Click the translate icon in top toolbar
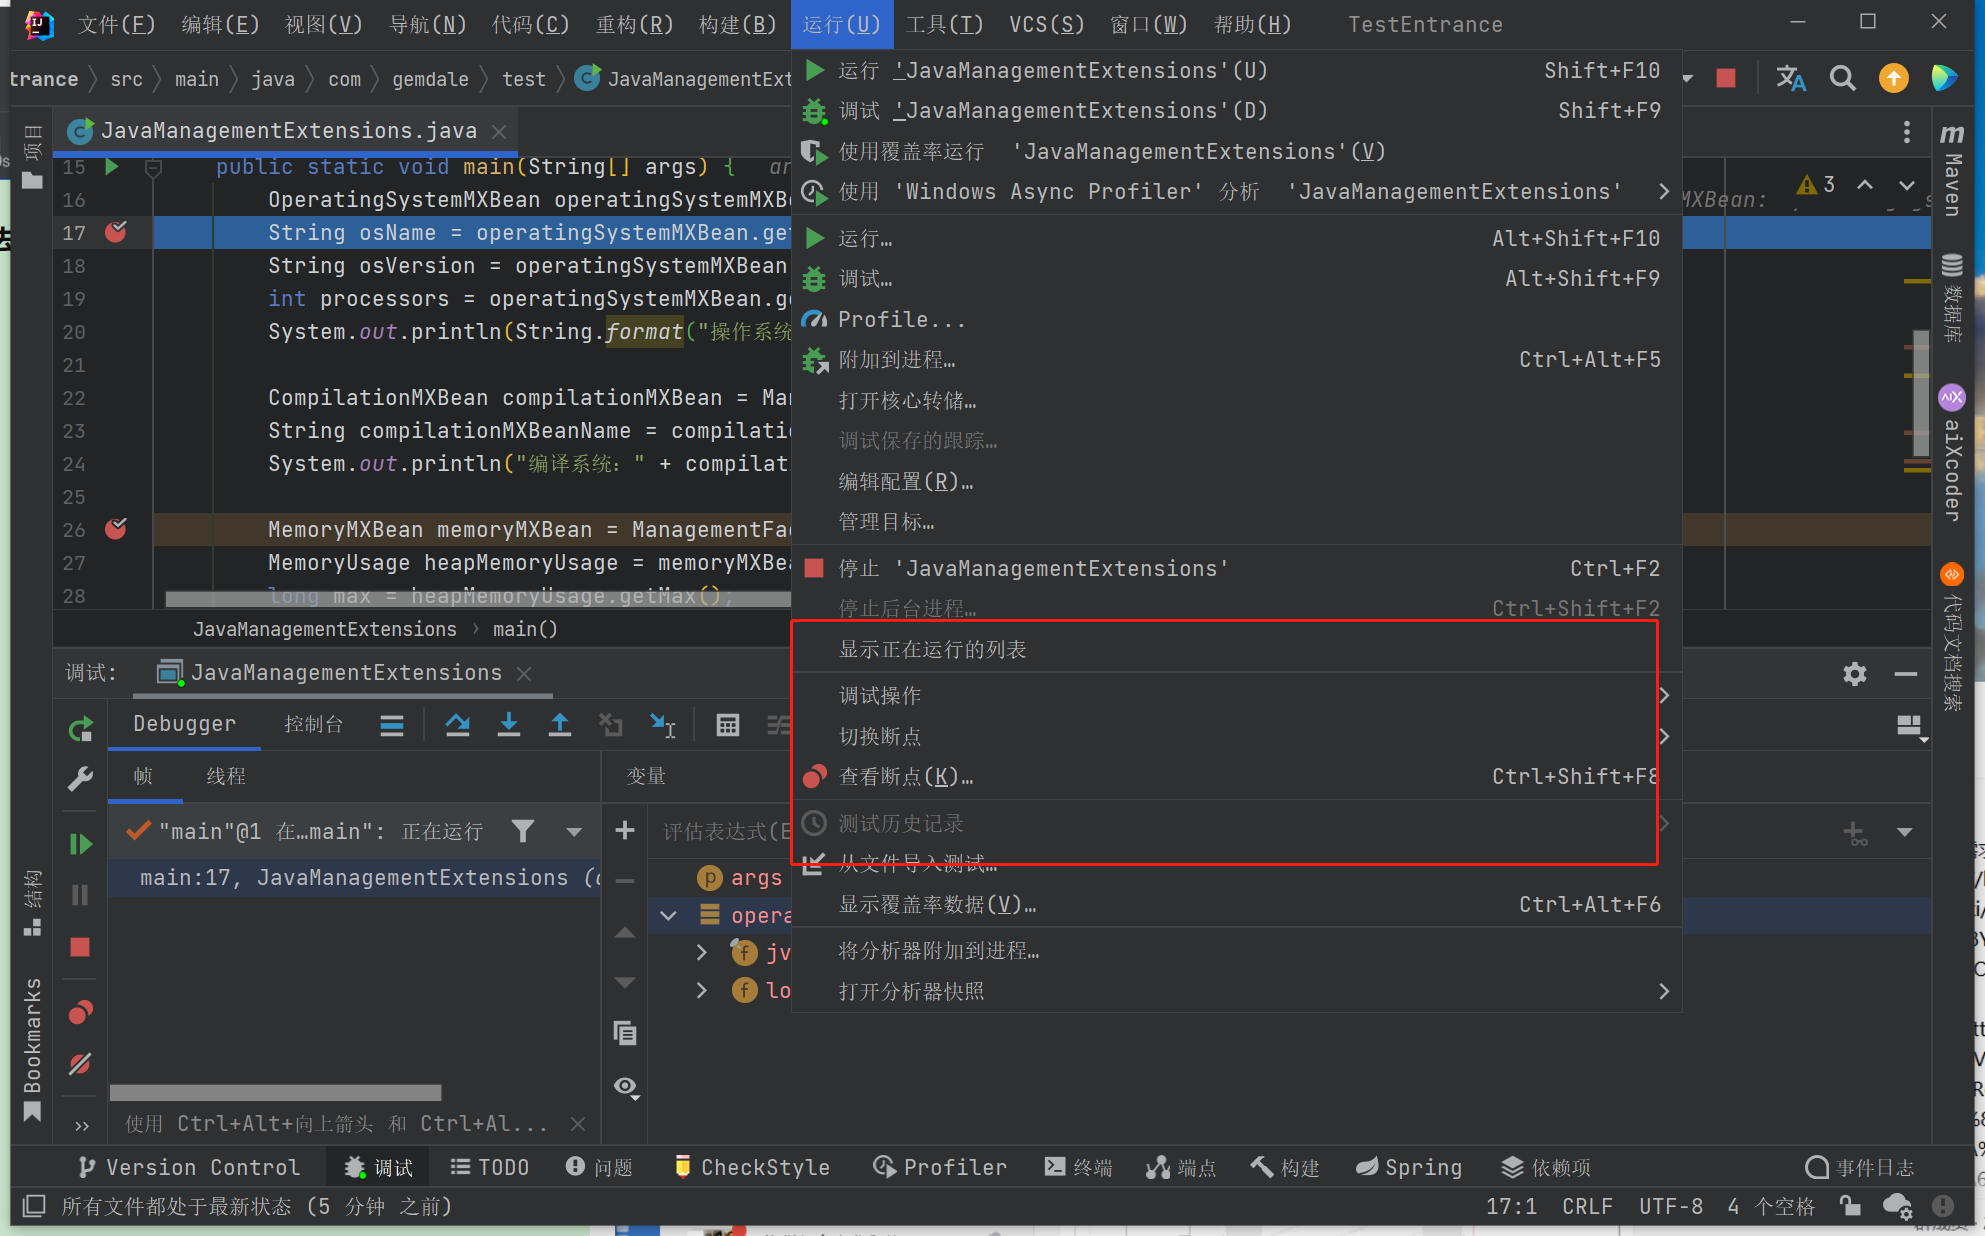 click(x=1791, y=78)
